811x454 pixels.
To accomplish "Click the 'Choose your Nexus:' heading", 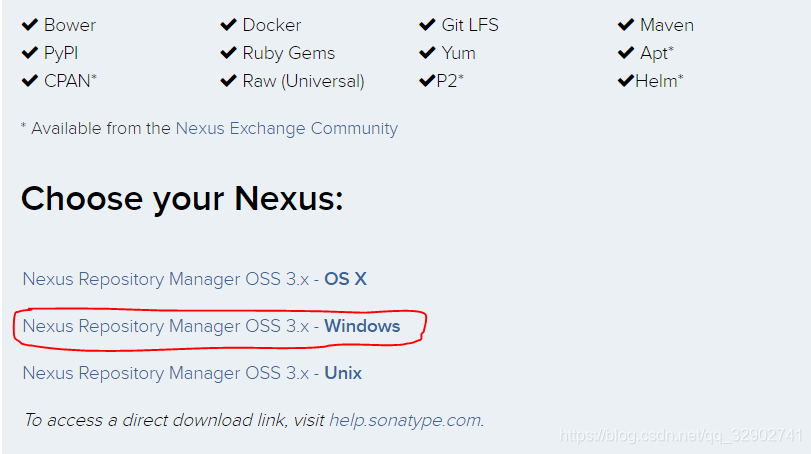I will 182,199.
